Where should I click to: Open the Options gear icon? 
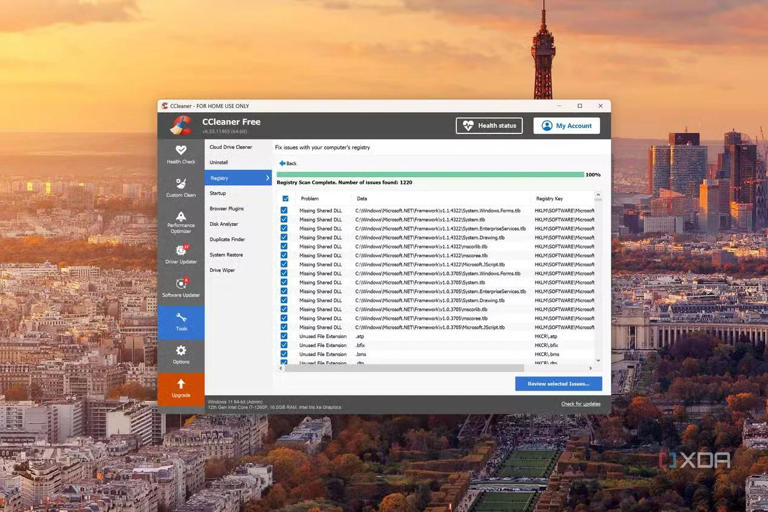coord(181,350)
